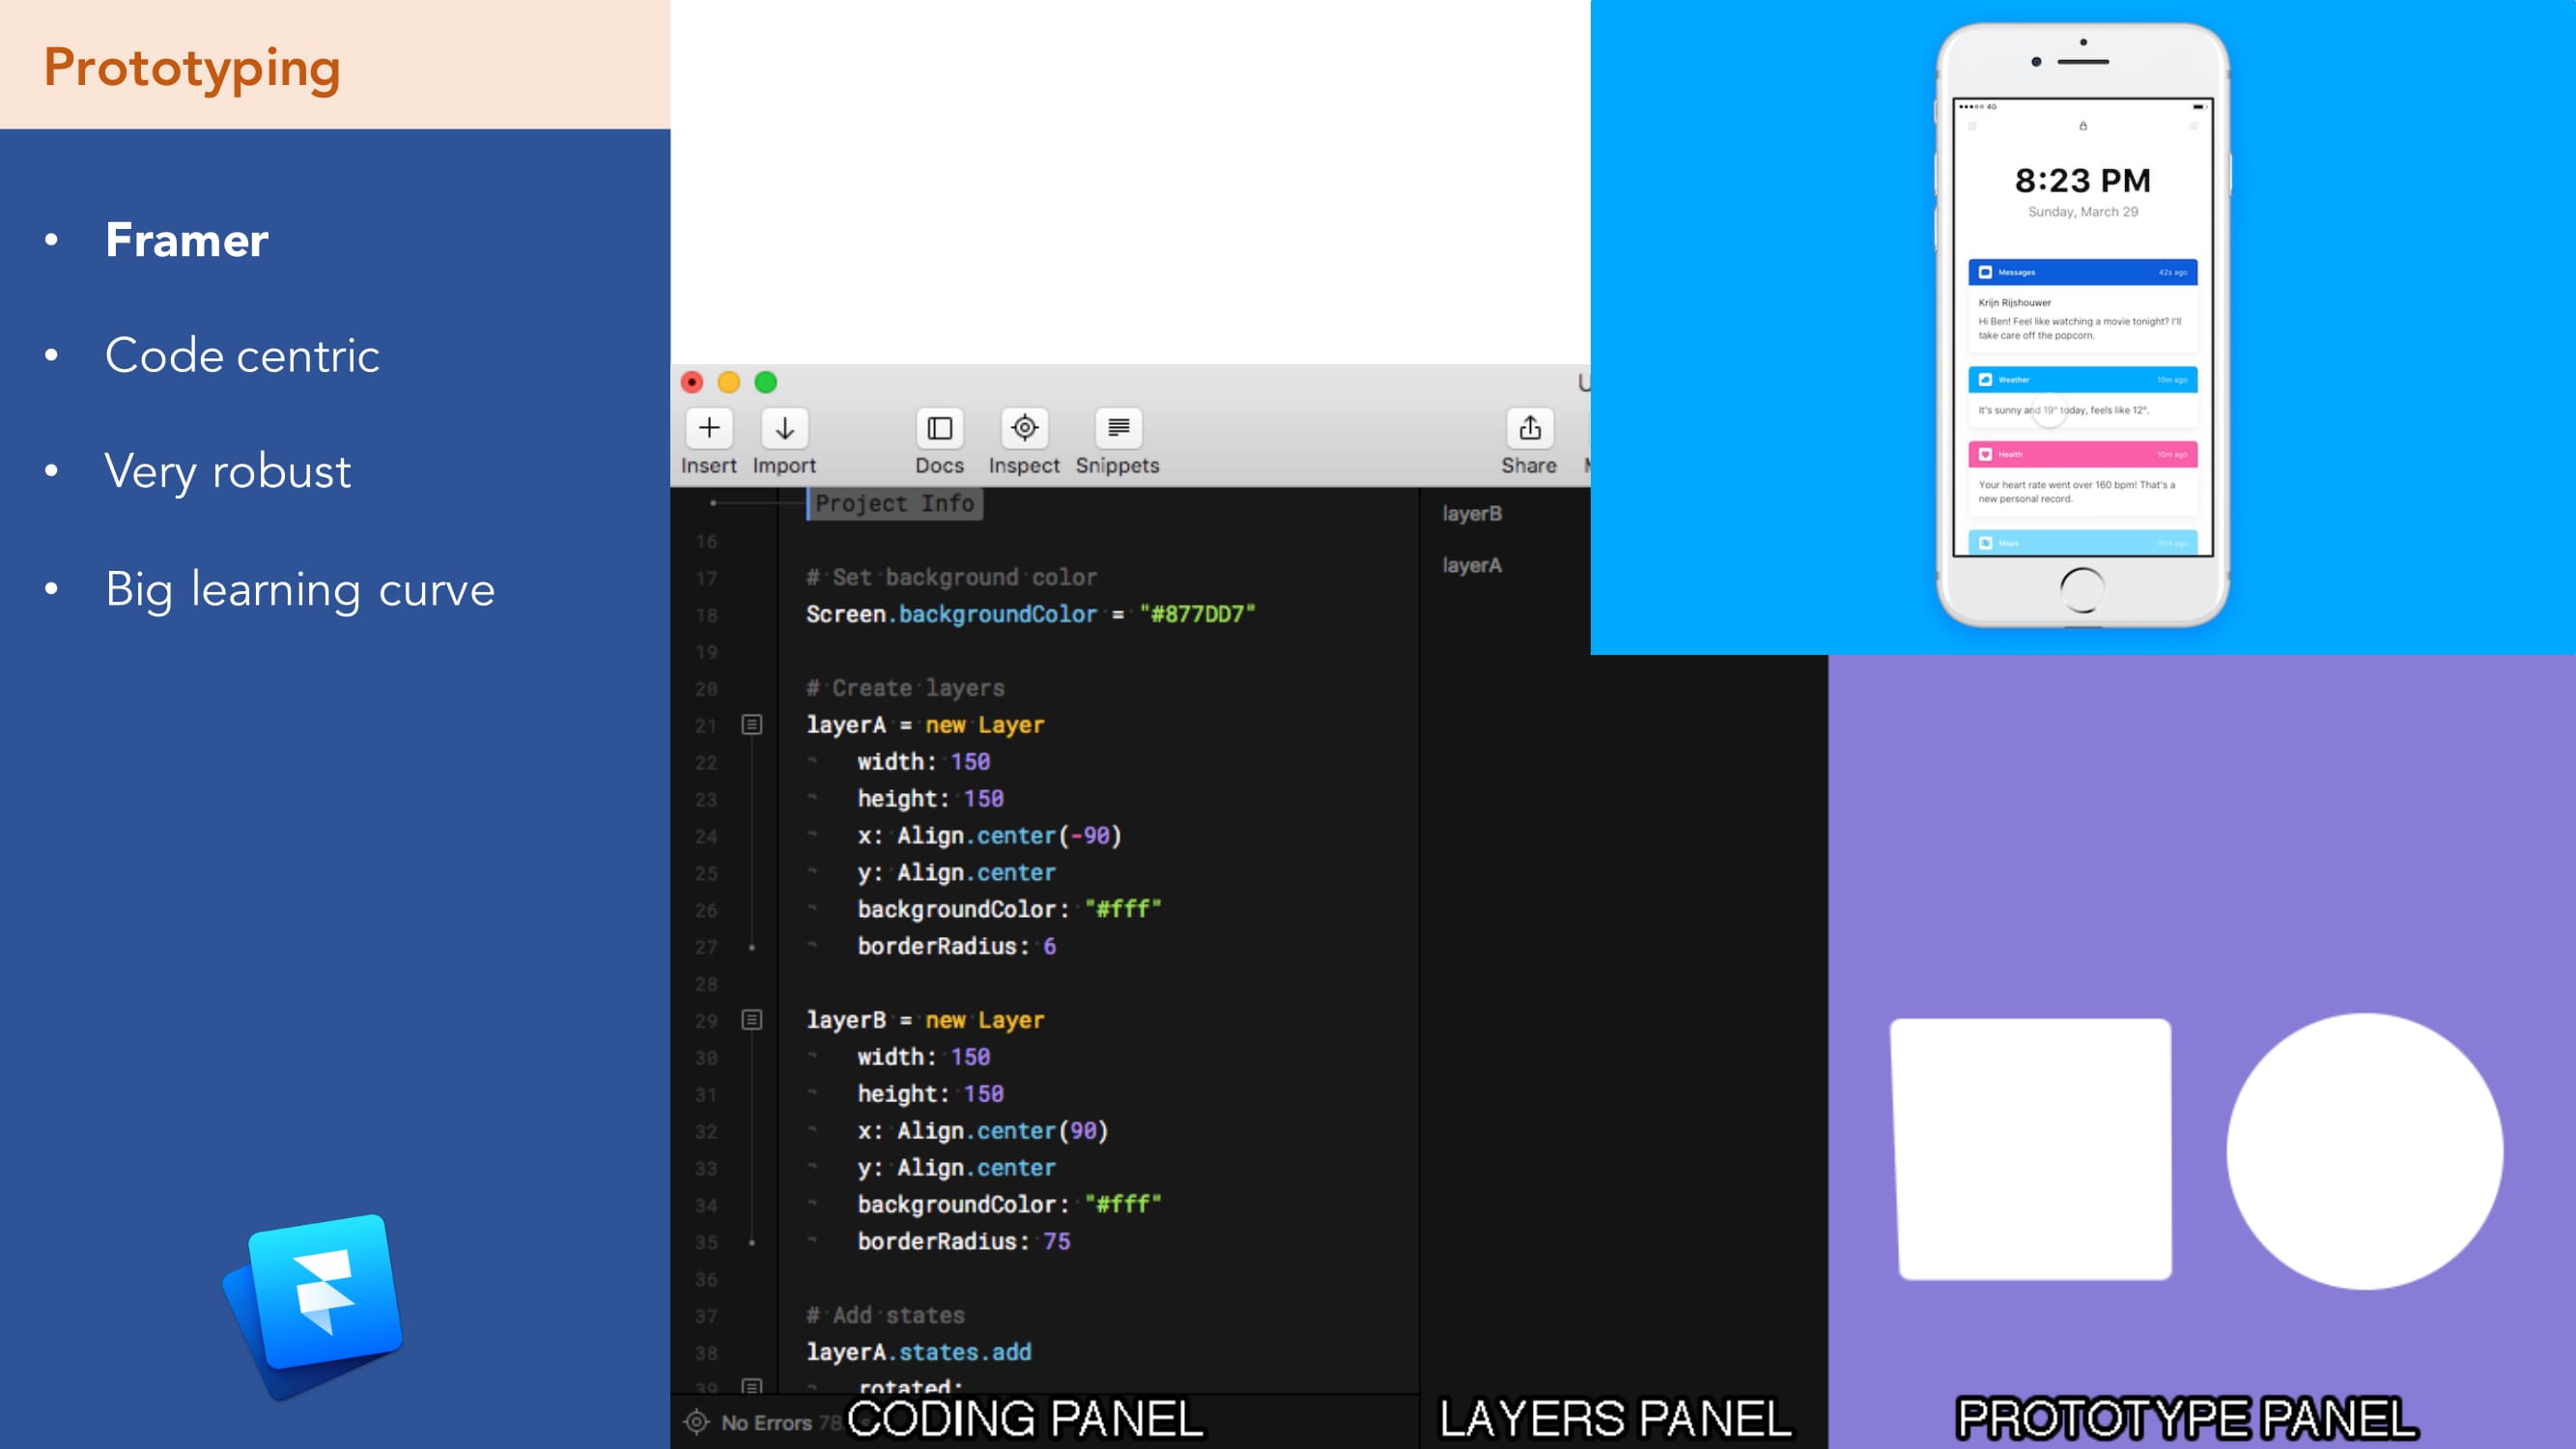Click the error inspector icon in status bar
The width and height of the screenshot is (2576, 1449).
(697, 1421)
